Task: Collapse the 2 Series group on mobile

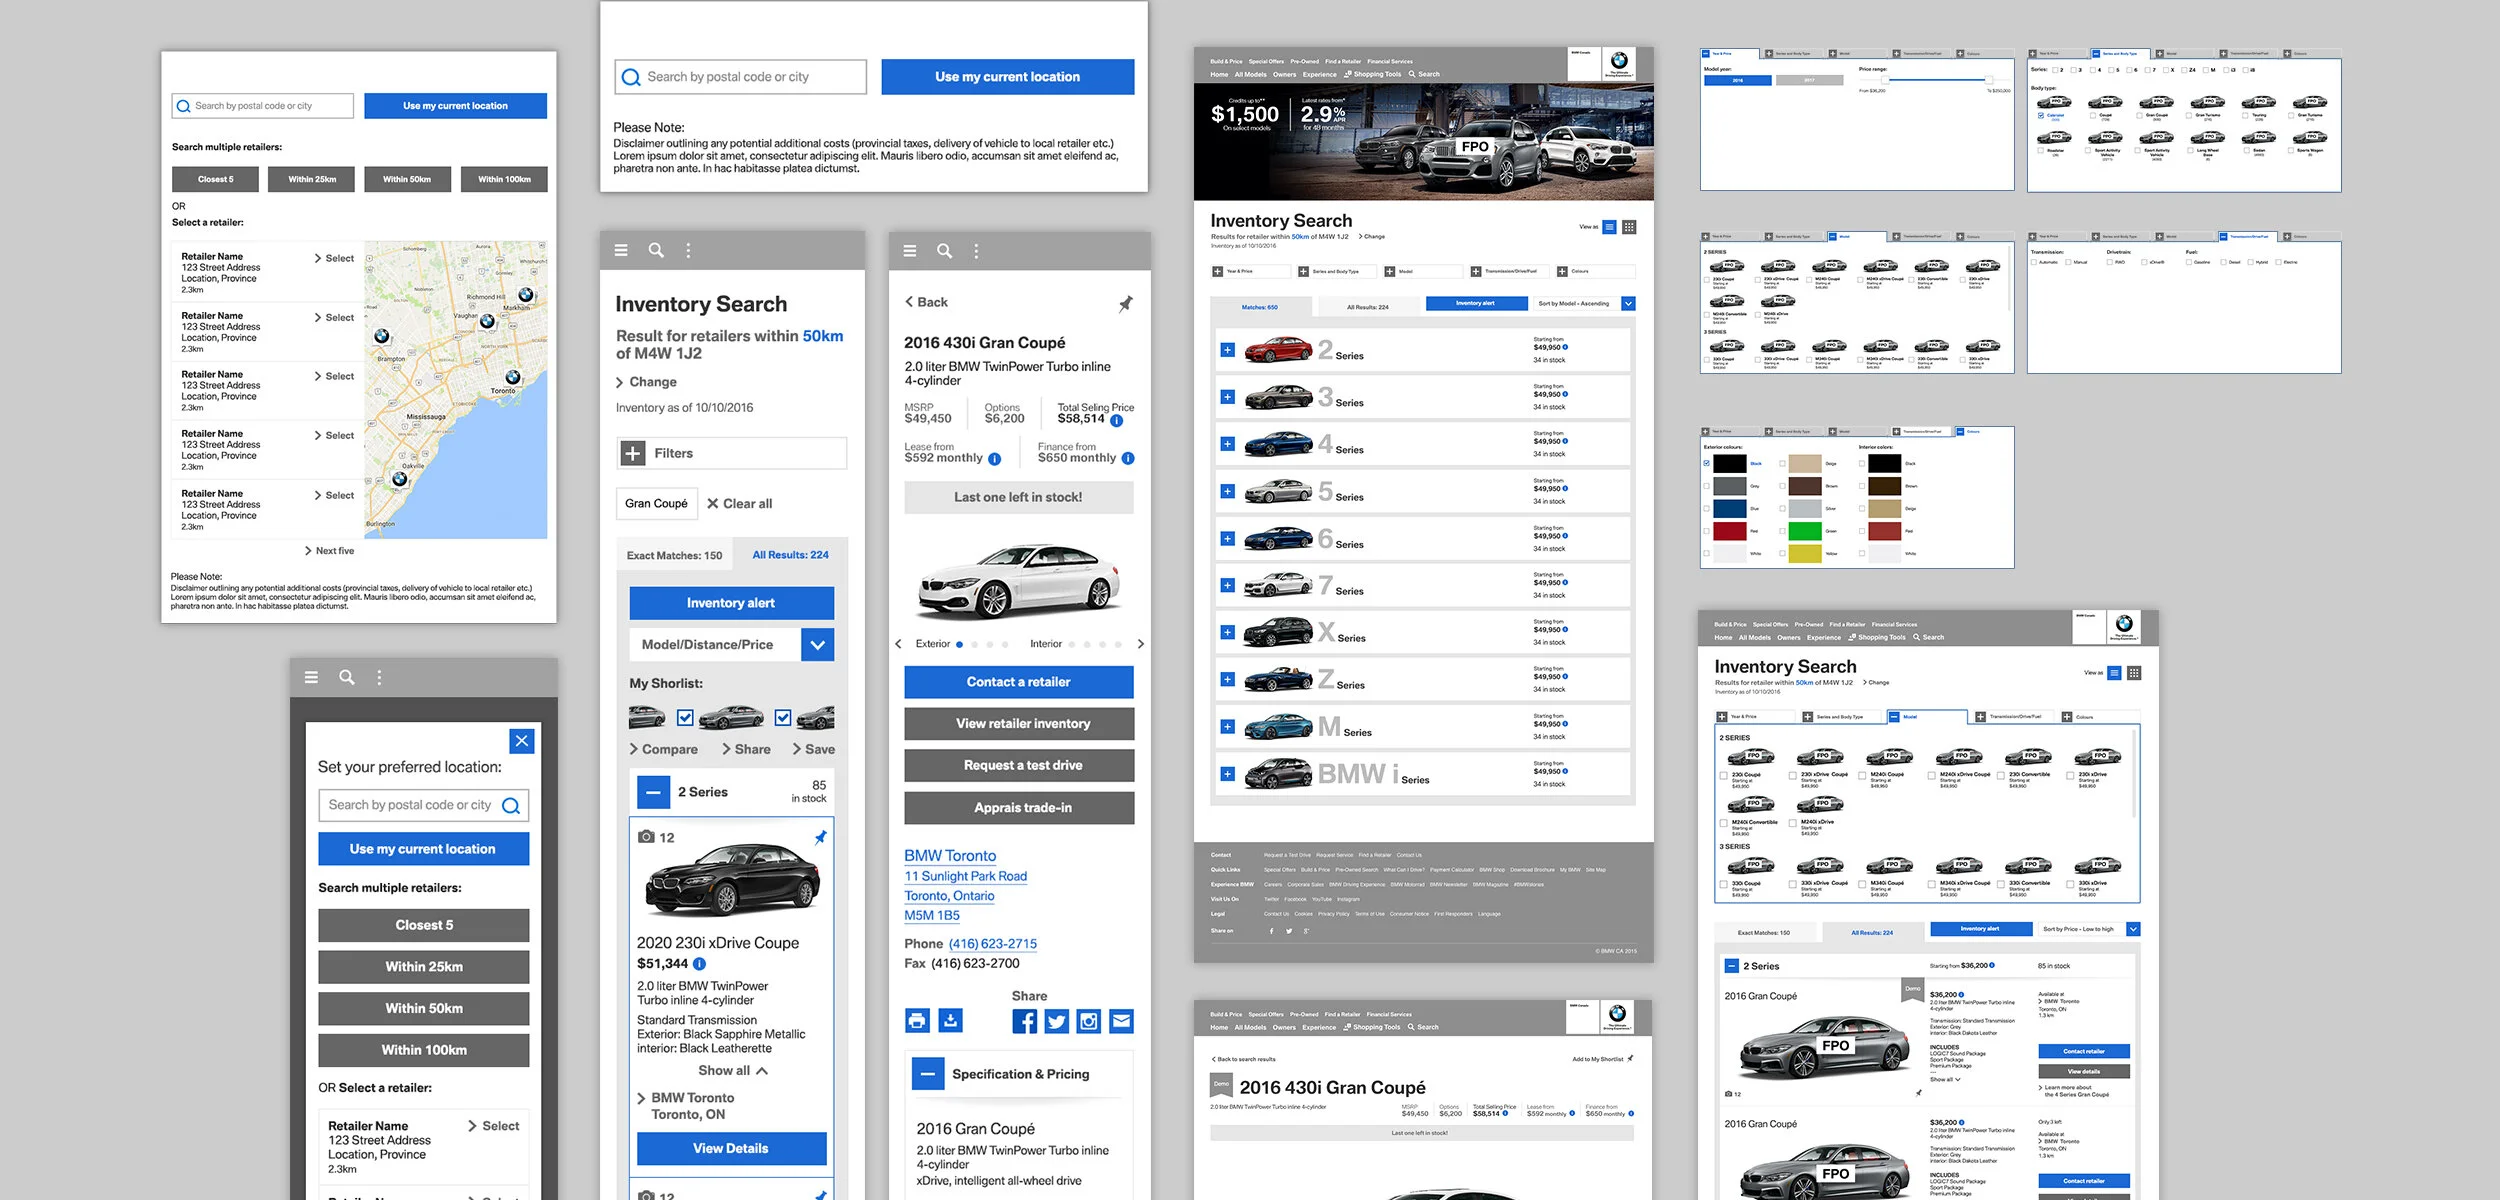Action: pyautogui.click(x=653, y=792)
